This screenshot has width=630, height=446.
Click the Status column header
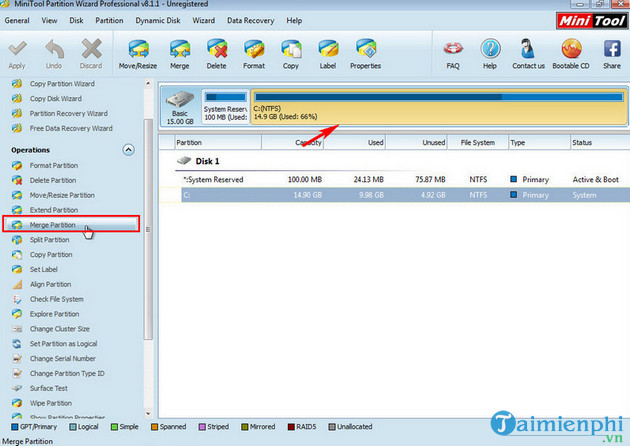(600, 143)
